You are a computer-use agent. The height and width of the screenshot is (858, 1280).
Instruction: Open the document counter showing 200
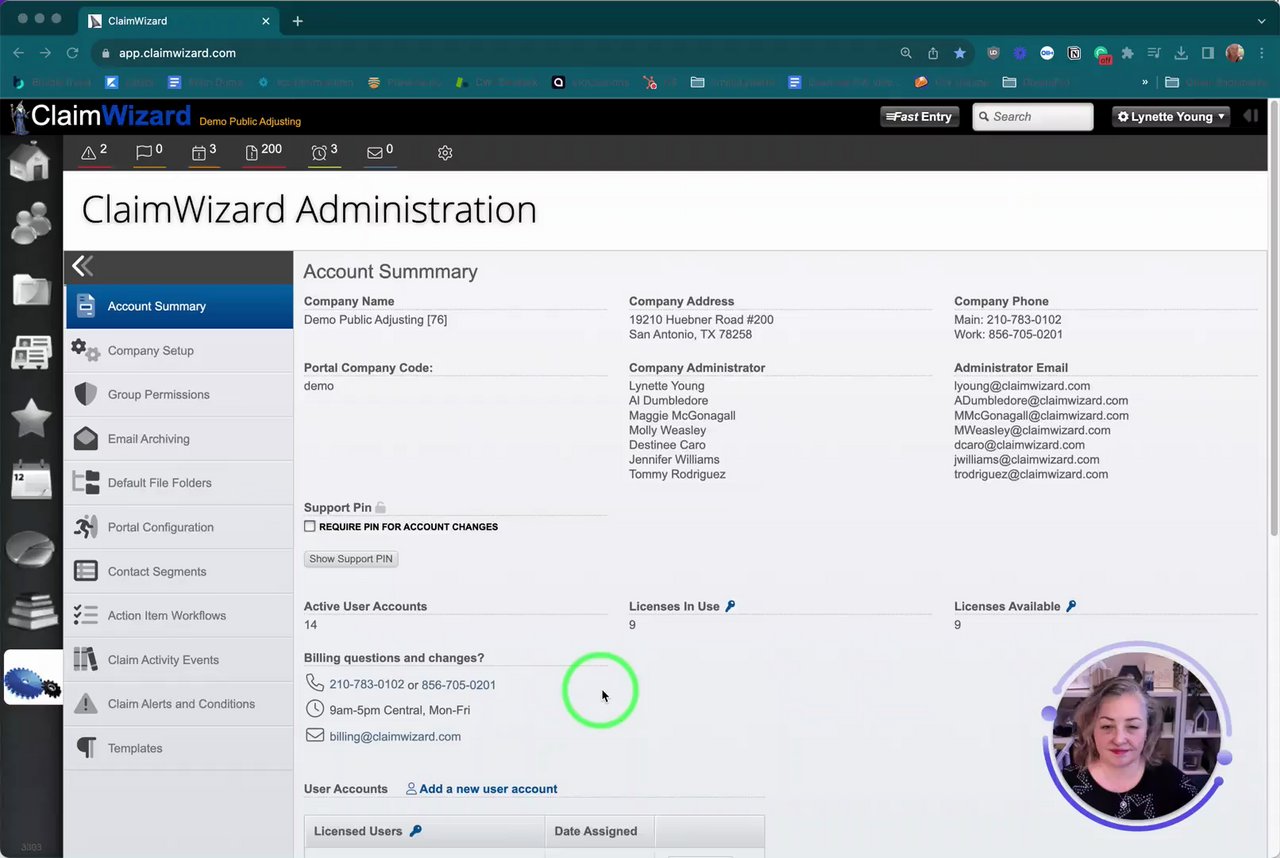(x=263, y=152)
